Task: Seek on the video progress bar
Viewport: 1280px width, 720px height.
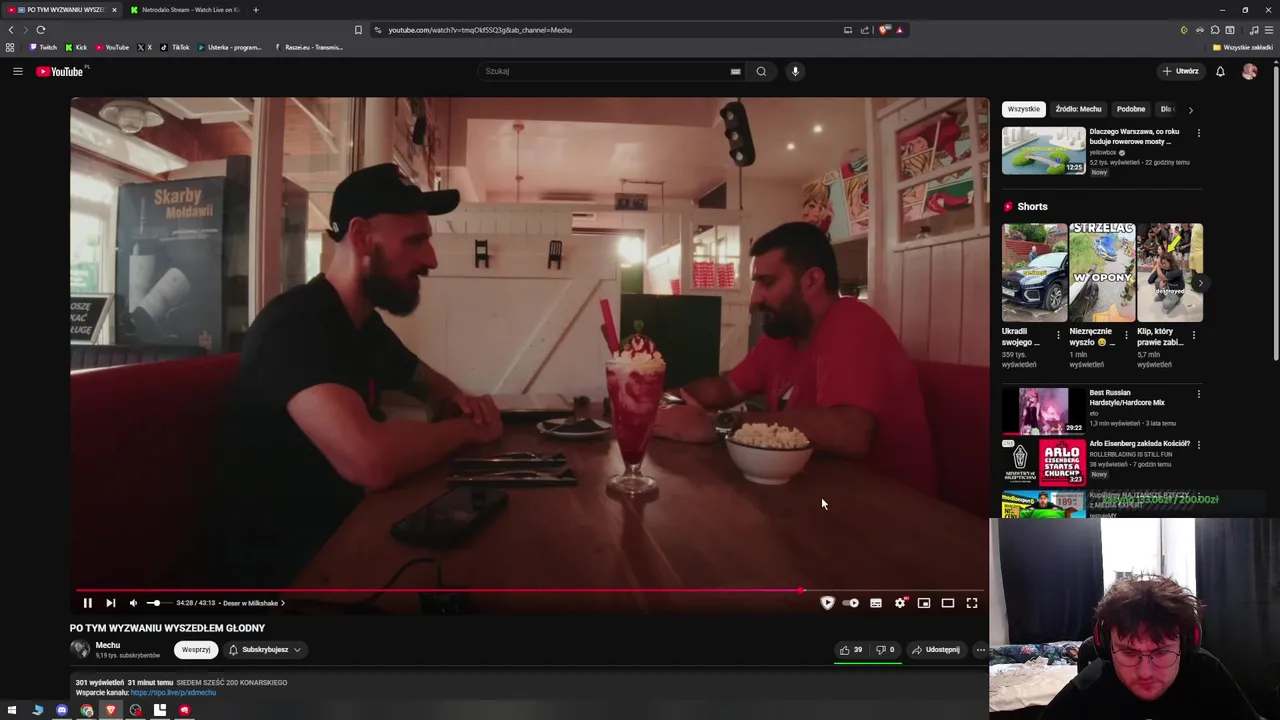Action: [x=529, y=590]
